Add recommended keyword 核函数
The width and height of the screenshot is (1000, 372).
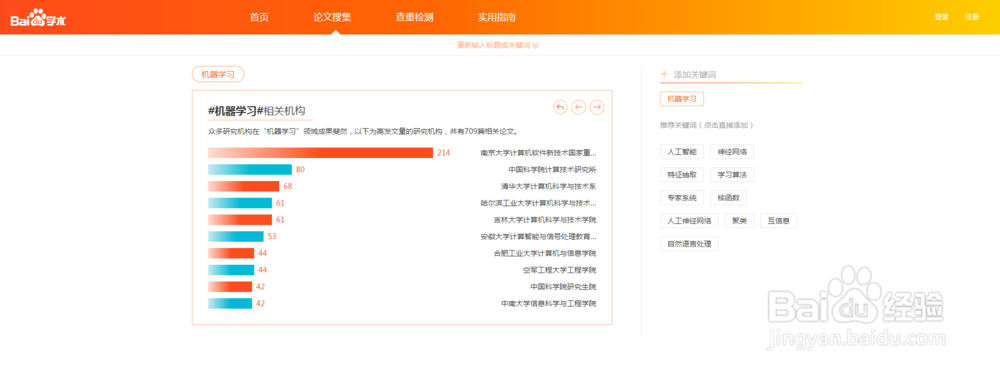click(x=728, y=198)
